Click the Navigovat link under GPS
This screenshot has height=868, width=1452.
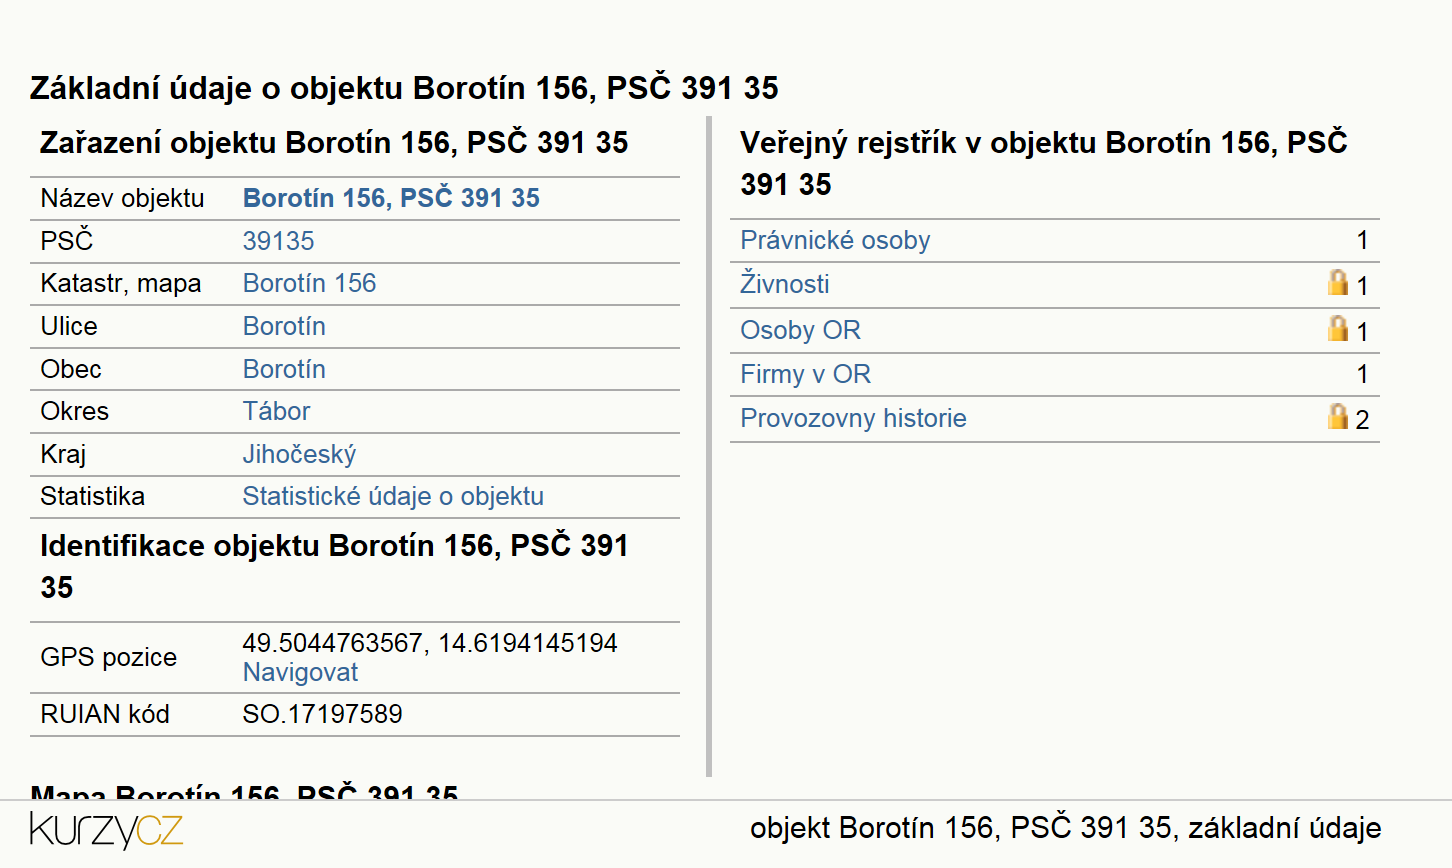point(300,672)
